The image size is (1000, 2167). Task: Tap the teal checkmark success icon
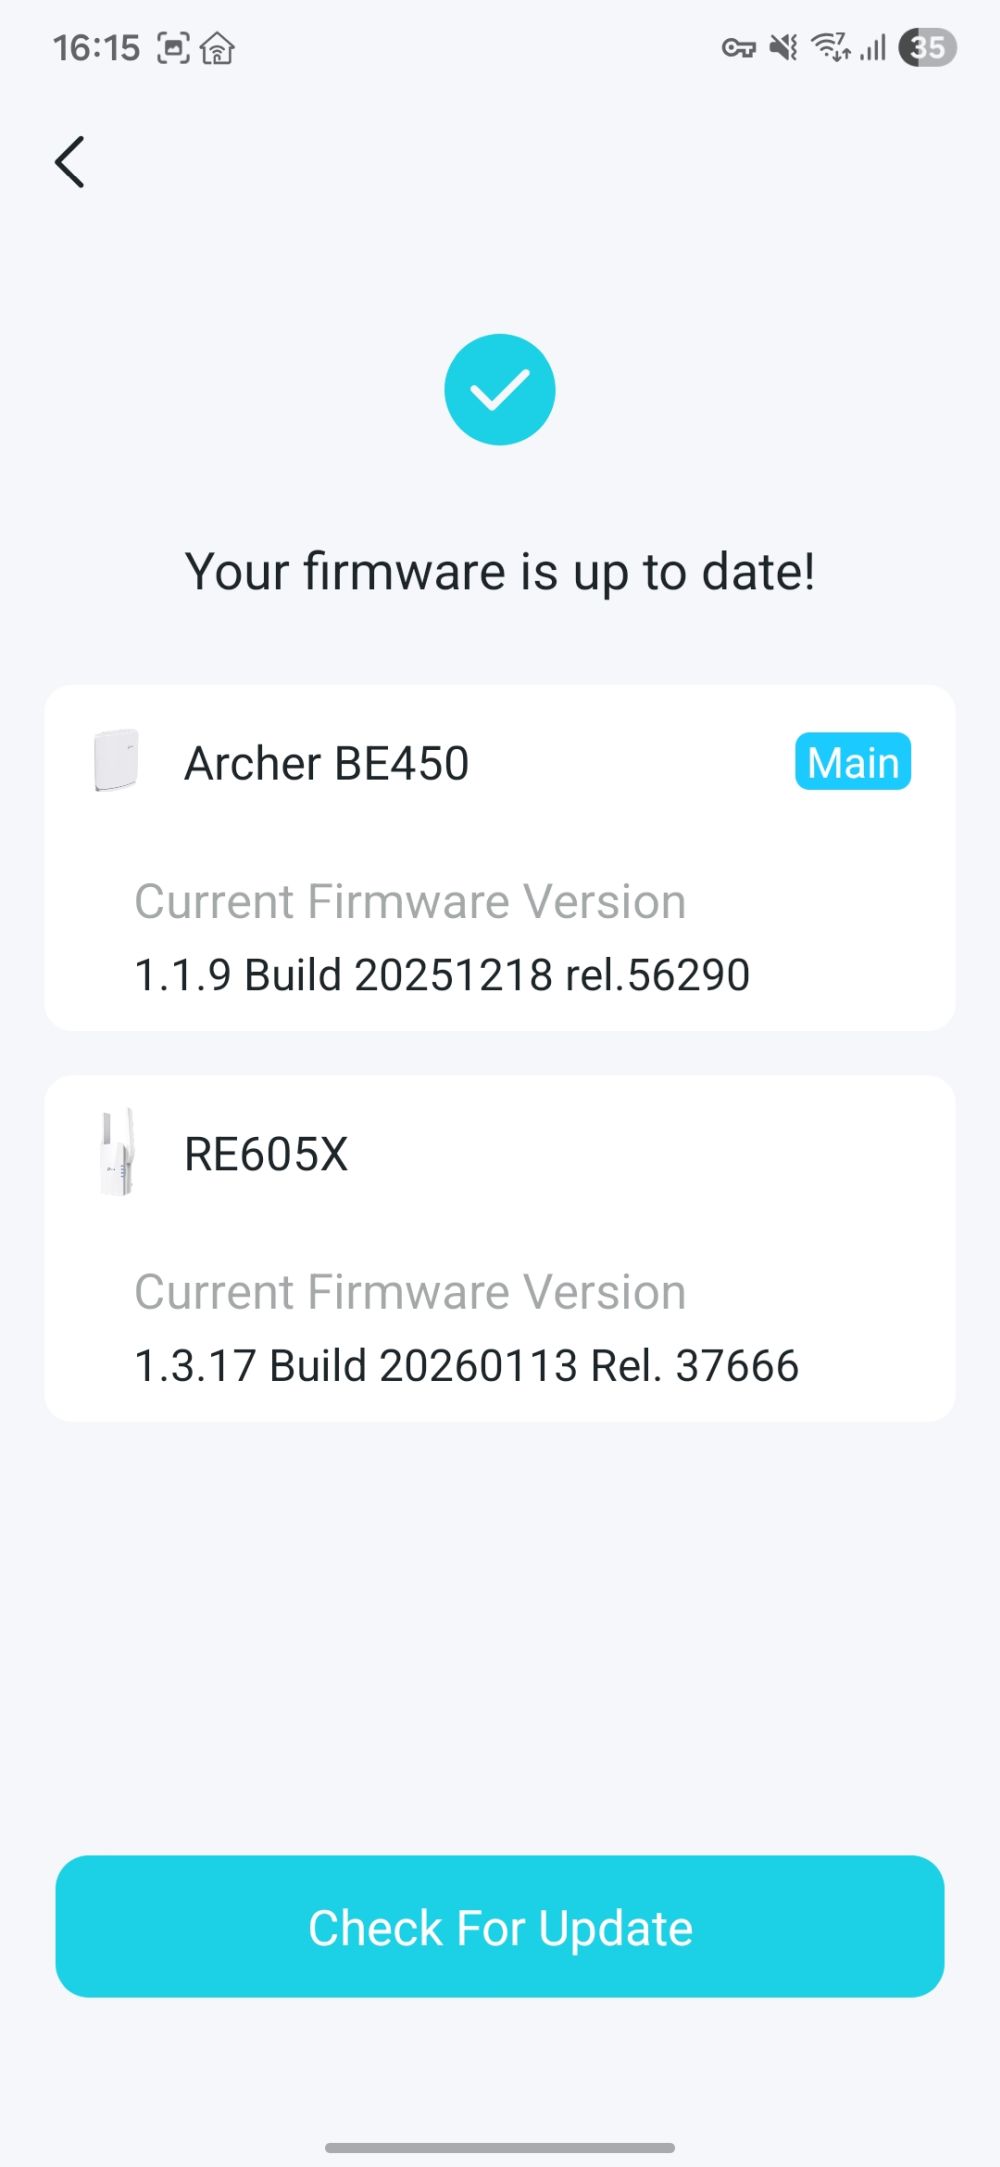pyautogui.click(x=500, y=390)
